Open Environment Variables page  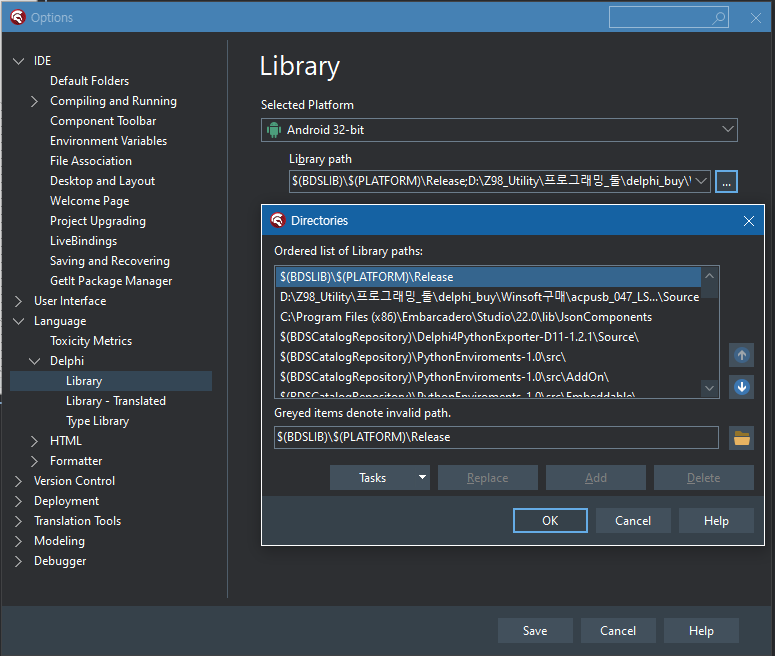click(108, 141)
